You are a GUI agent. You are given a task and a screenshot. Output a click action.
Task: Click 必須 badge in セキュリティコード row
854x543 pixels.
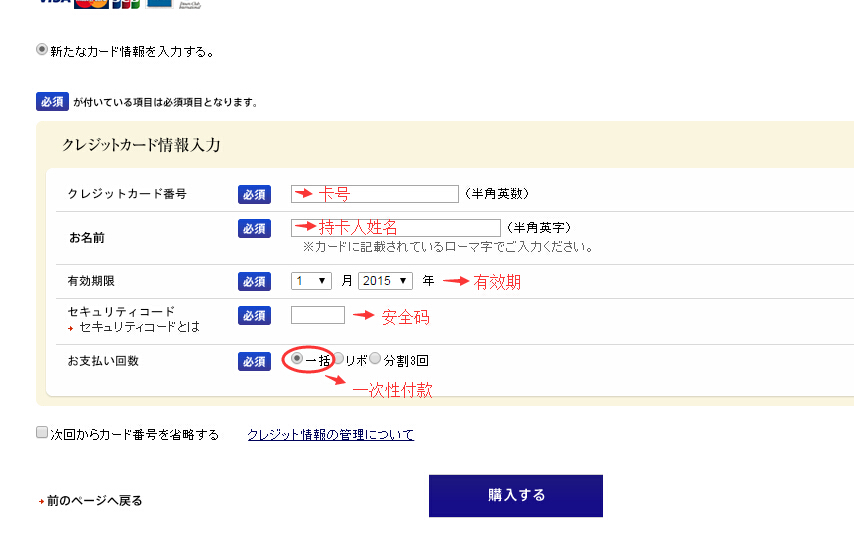pos(254,315)
